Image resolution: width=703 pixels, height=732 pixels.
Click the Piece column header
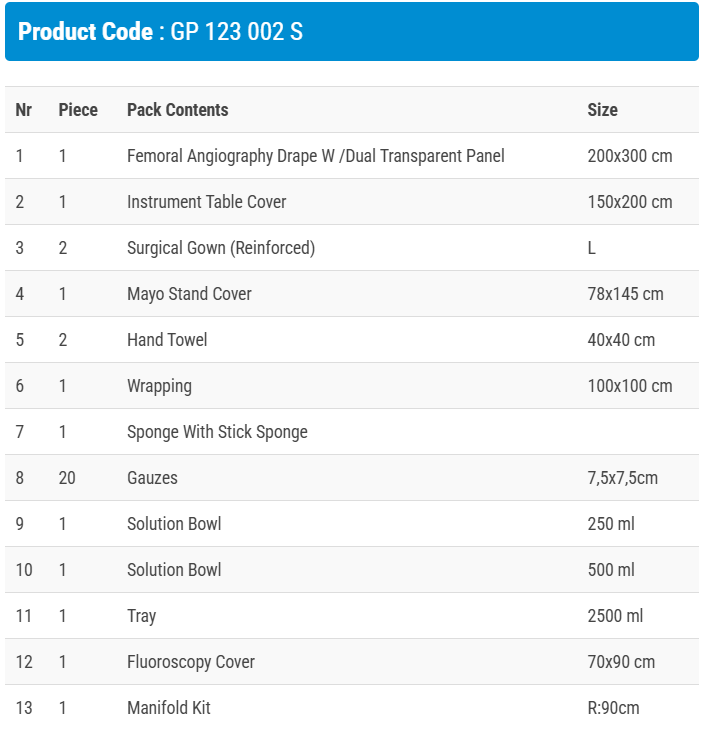point(78,110)
